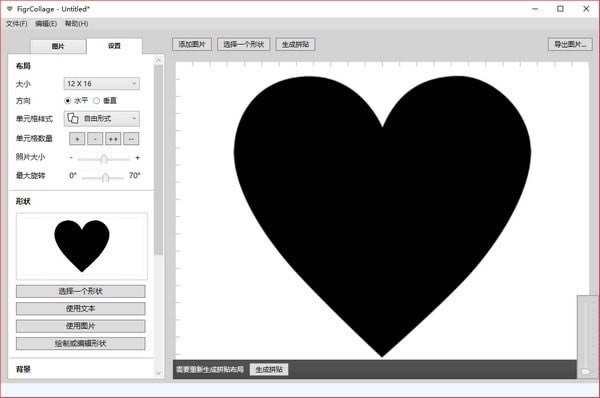Select the 垂直 vertical orientation radio

coord(96,101)
